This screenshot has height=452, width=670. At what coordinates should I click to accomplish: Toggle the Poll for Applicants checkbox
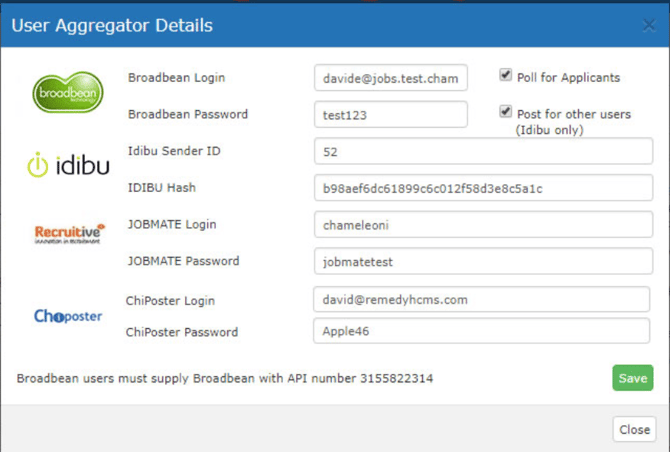[505, 75]
